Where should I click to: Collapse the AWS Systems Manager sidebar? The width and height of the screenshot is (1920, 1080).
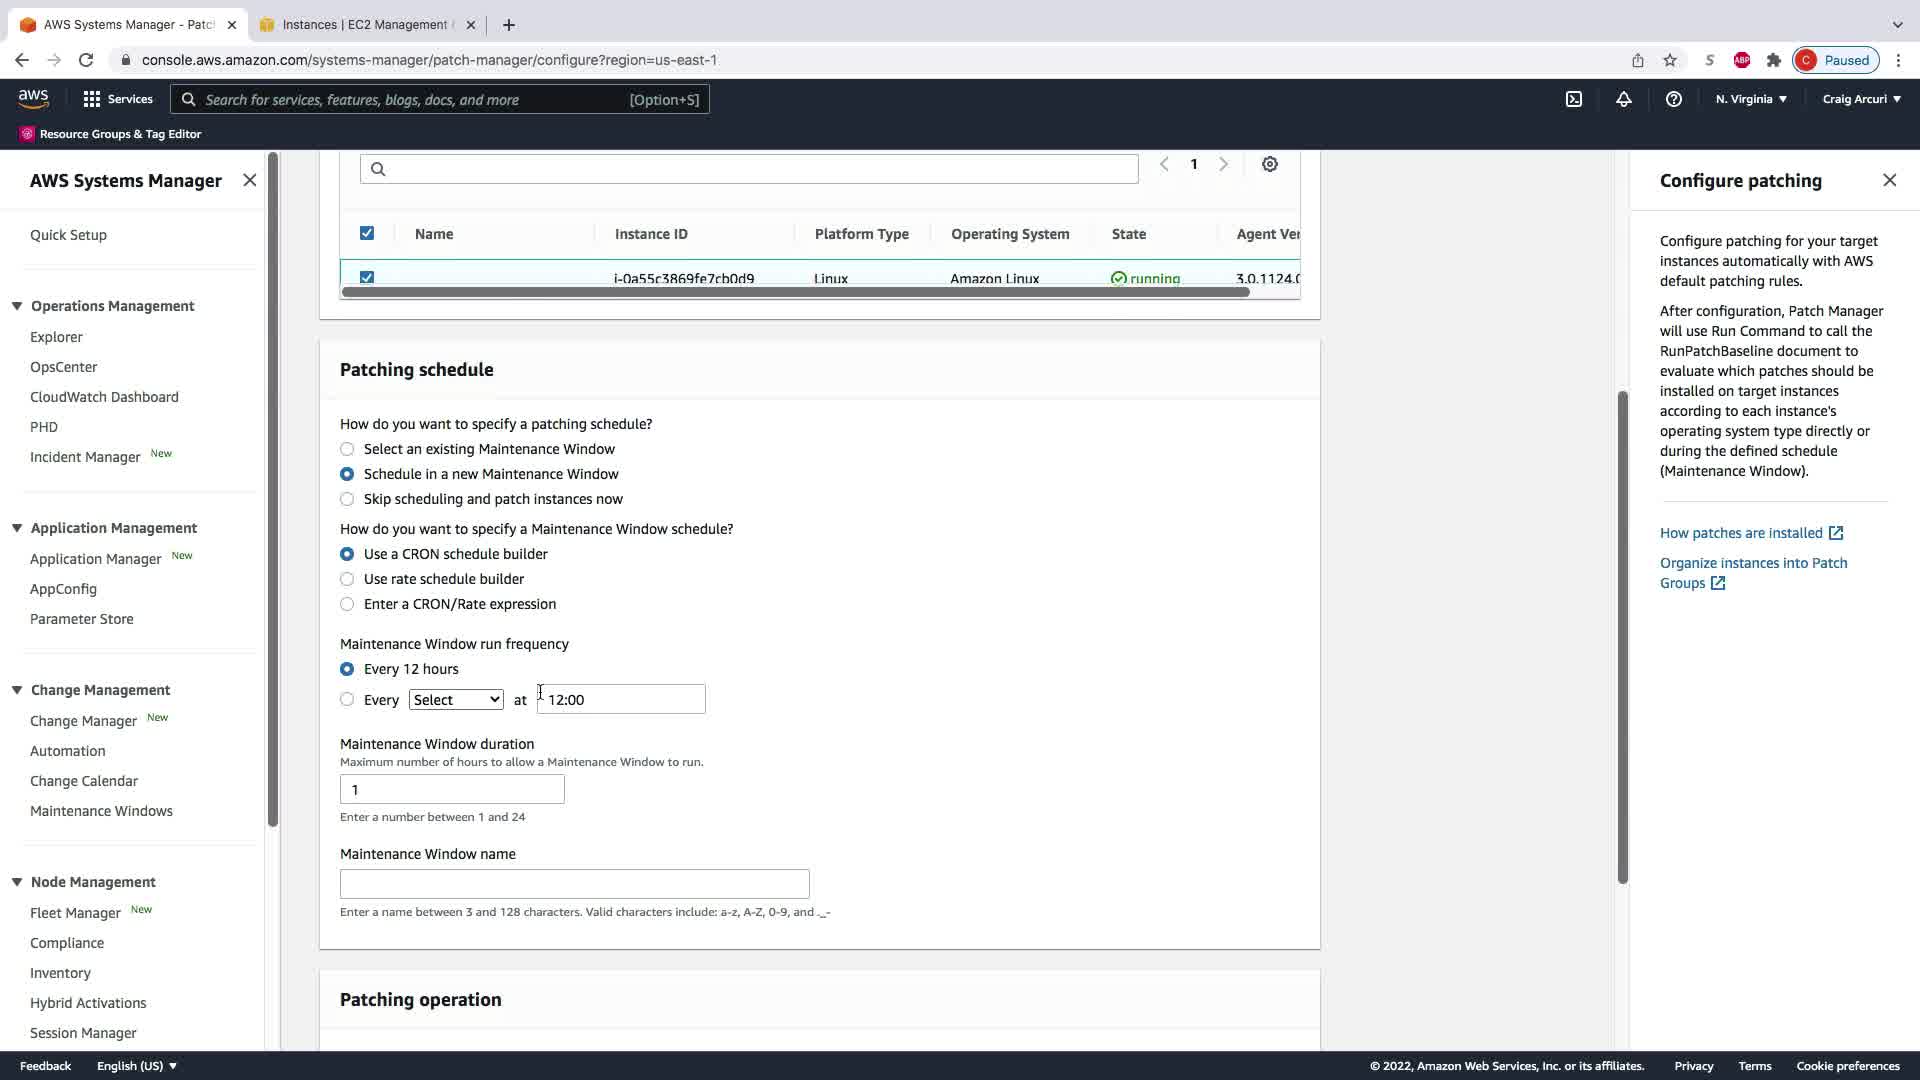tap(249, 180)
